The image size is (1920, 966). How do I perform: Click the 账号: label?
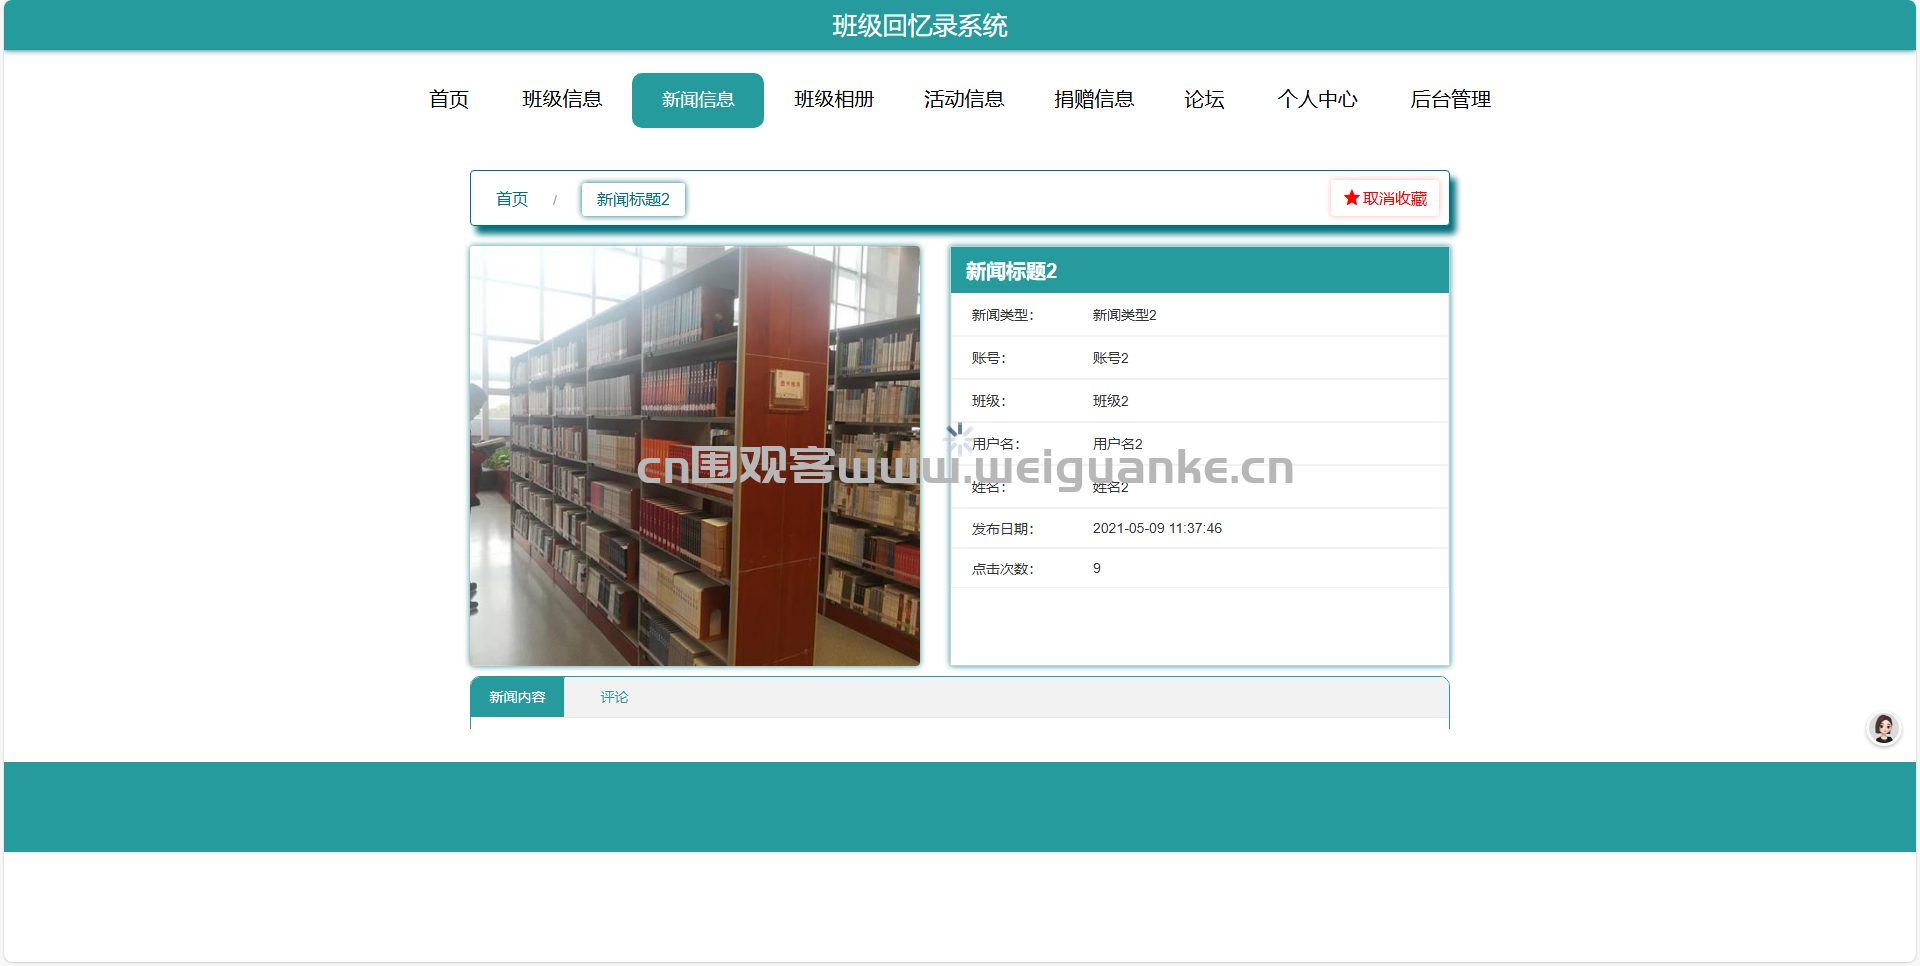pyautogui.click(x=989, y=358)
